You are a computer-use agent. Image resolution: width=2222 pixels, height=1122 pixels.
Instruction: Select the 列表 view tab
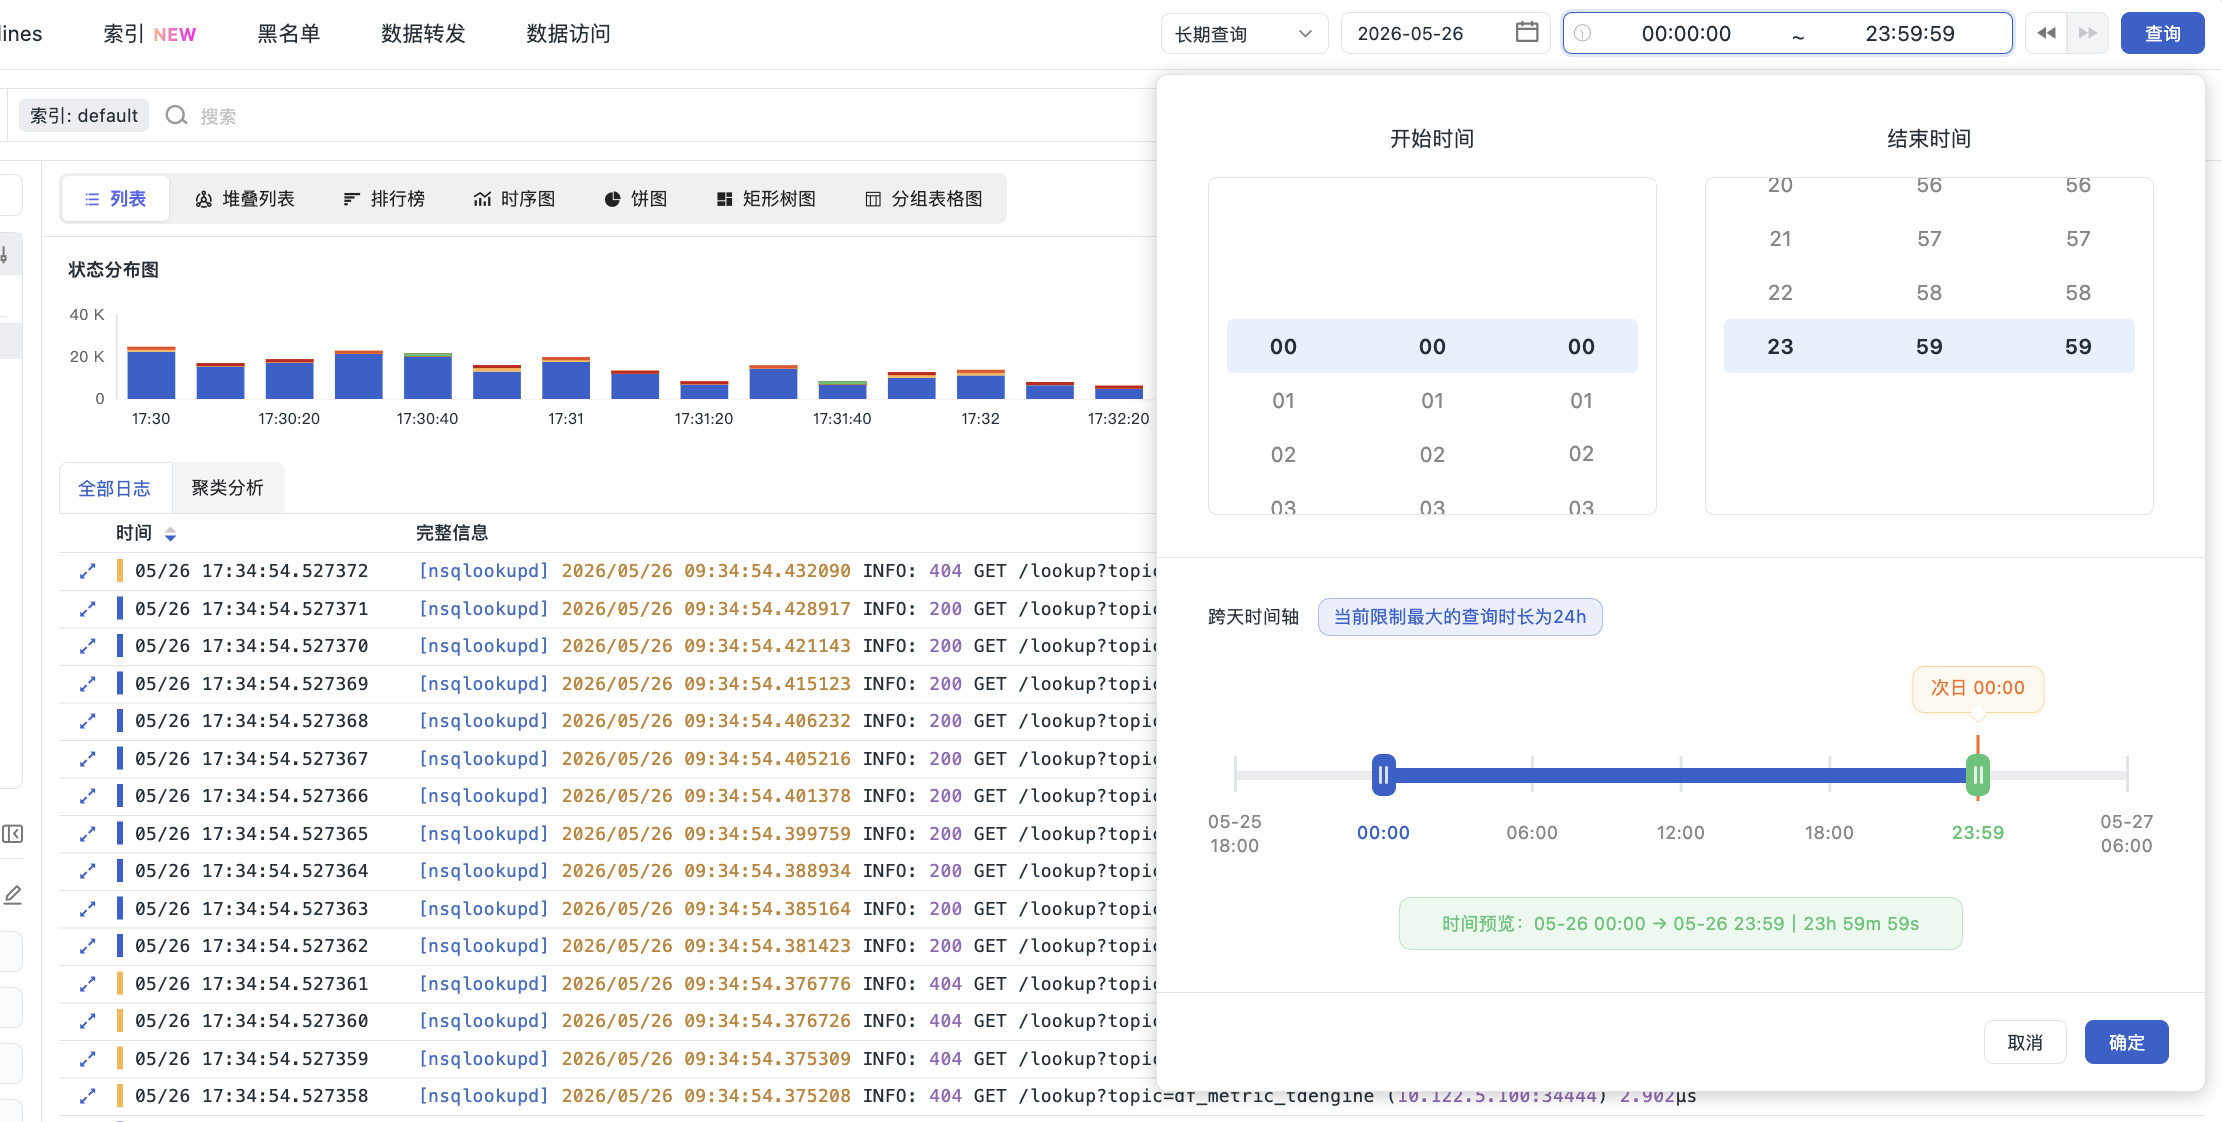click(x=115, y=199)
